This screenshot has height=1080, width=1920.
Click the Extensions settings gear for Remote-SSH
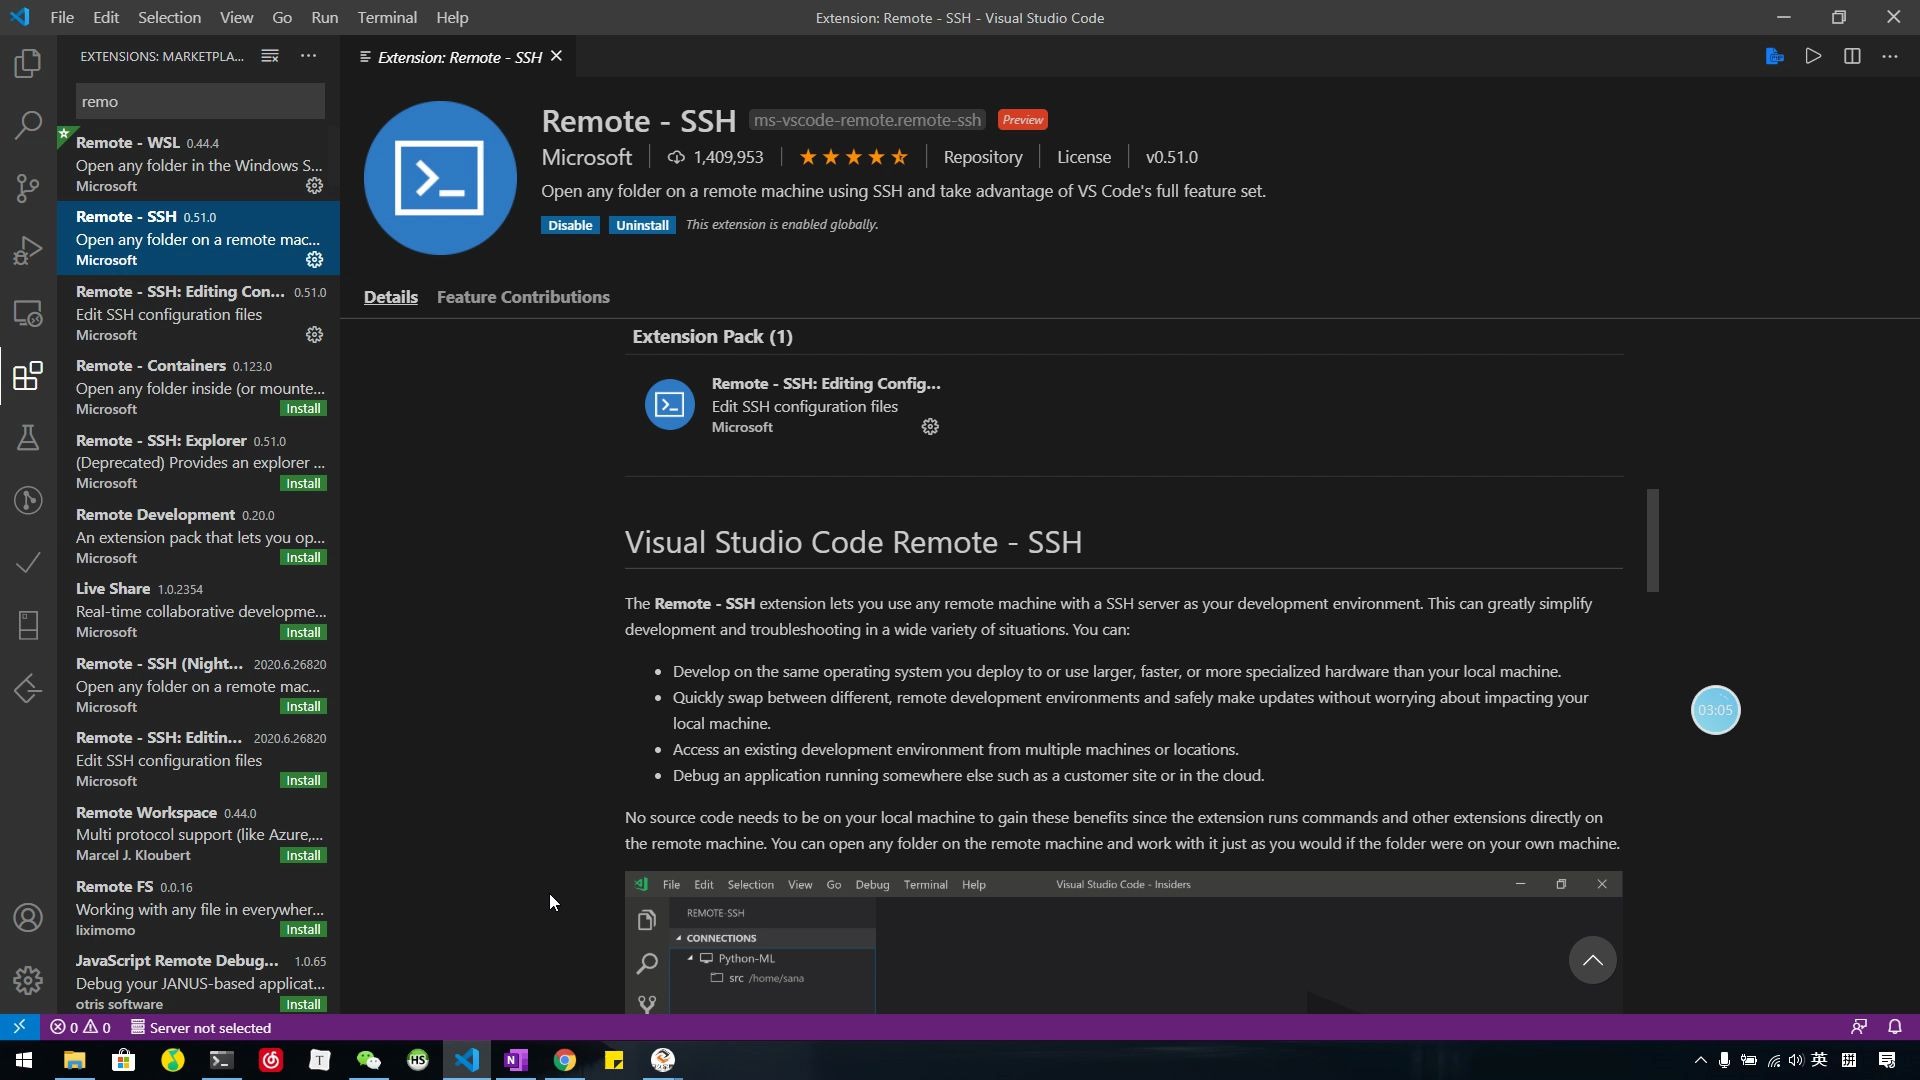(314, 260)
